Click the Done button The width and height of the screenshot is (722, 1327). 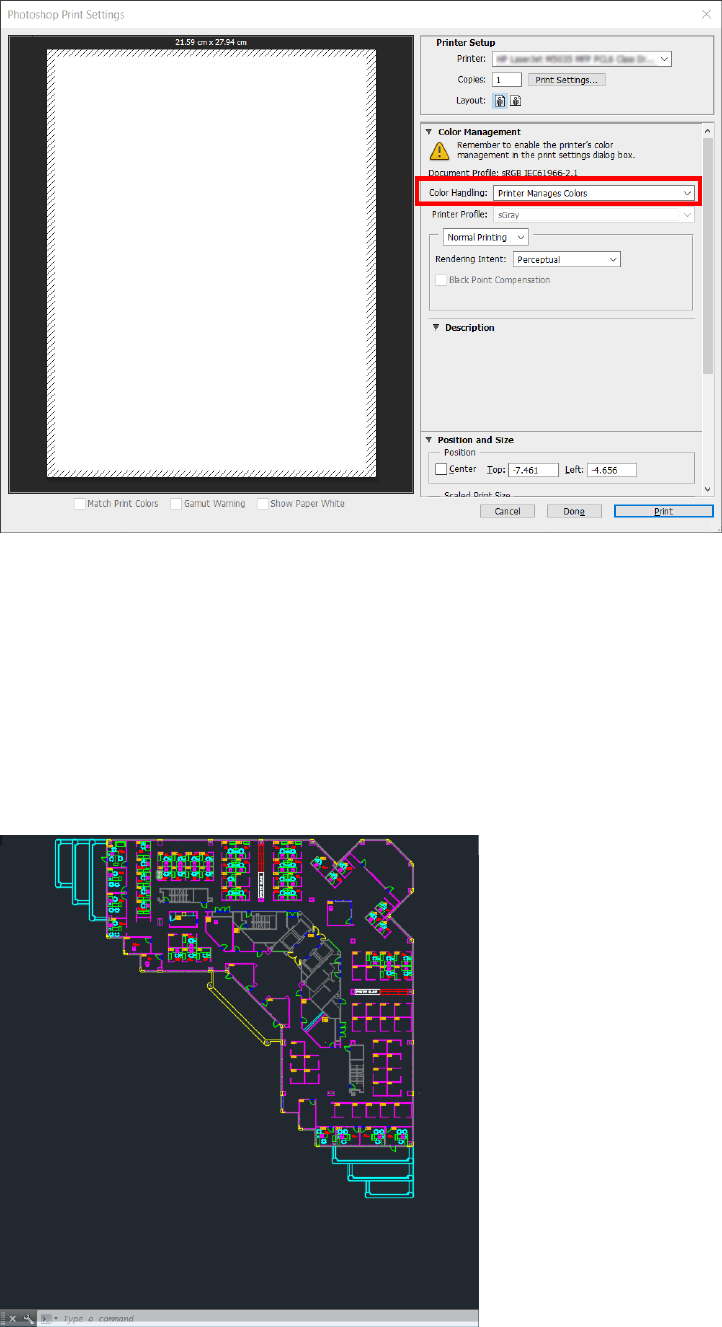click(574, 511)
